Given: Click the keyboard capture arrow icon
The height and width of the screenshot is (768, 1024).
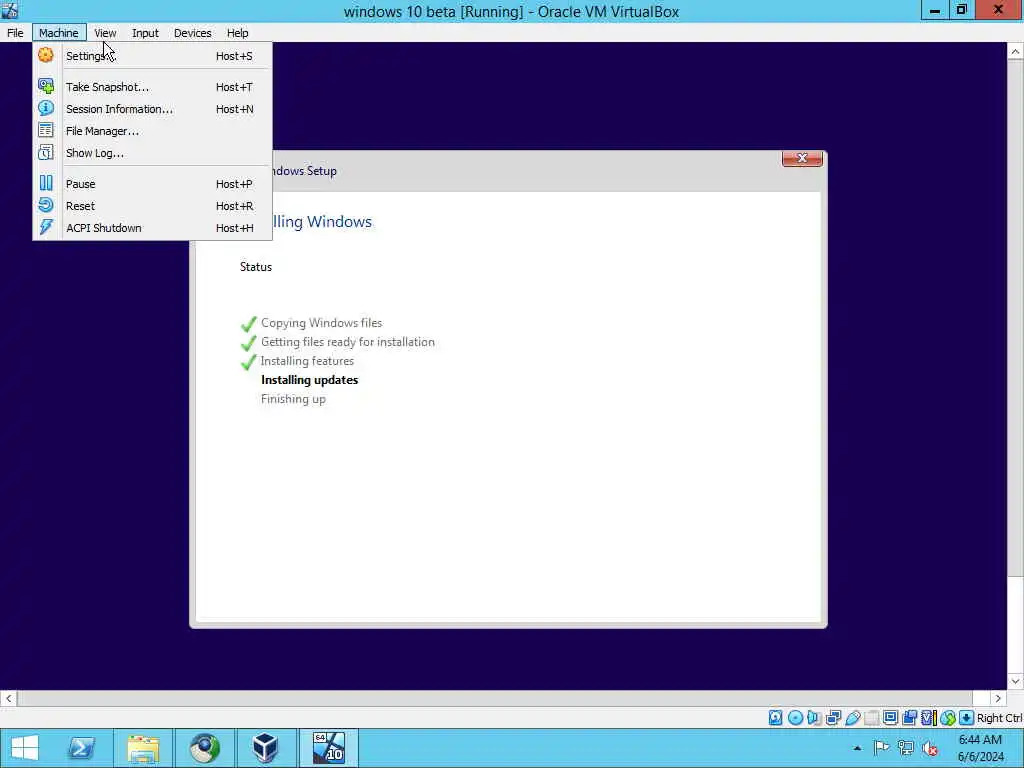Looking at the screenshot, I should (967, 718).
